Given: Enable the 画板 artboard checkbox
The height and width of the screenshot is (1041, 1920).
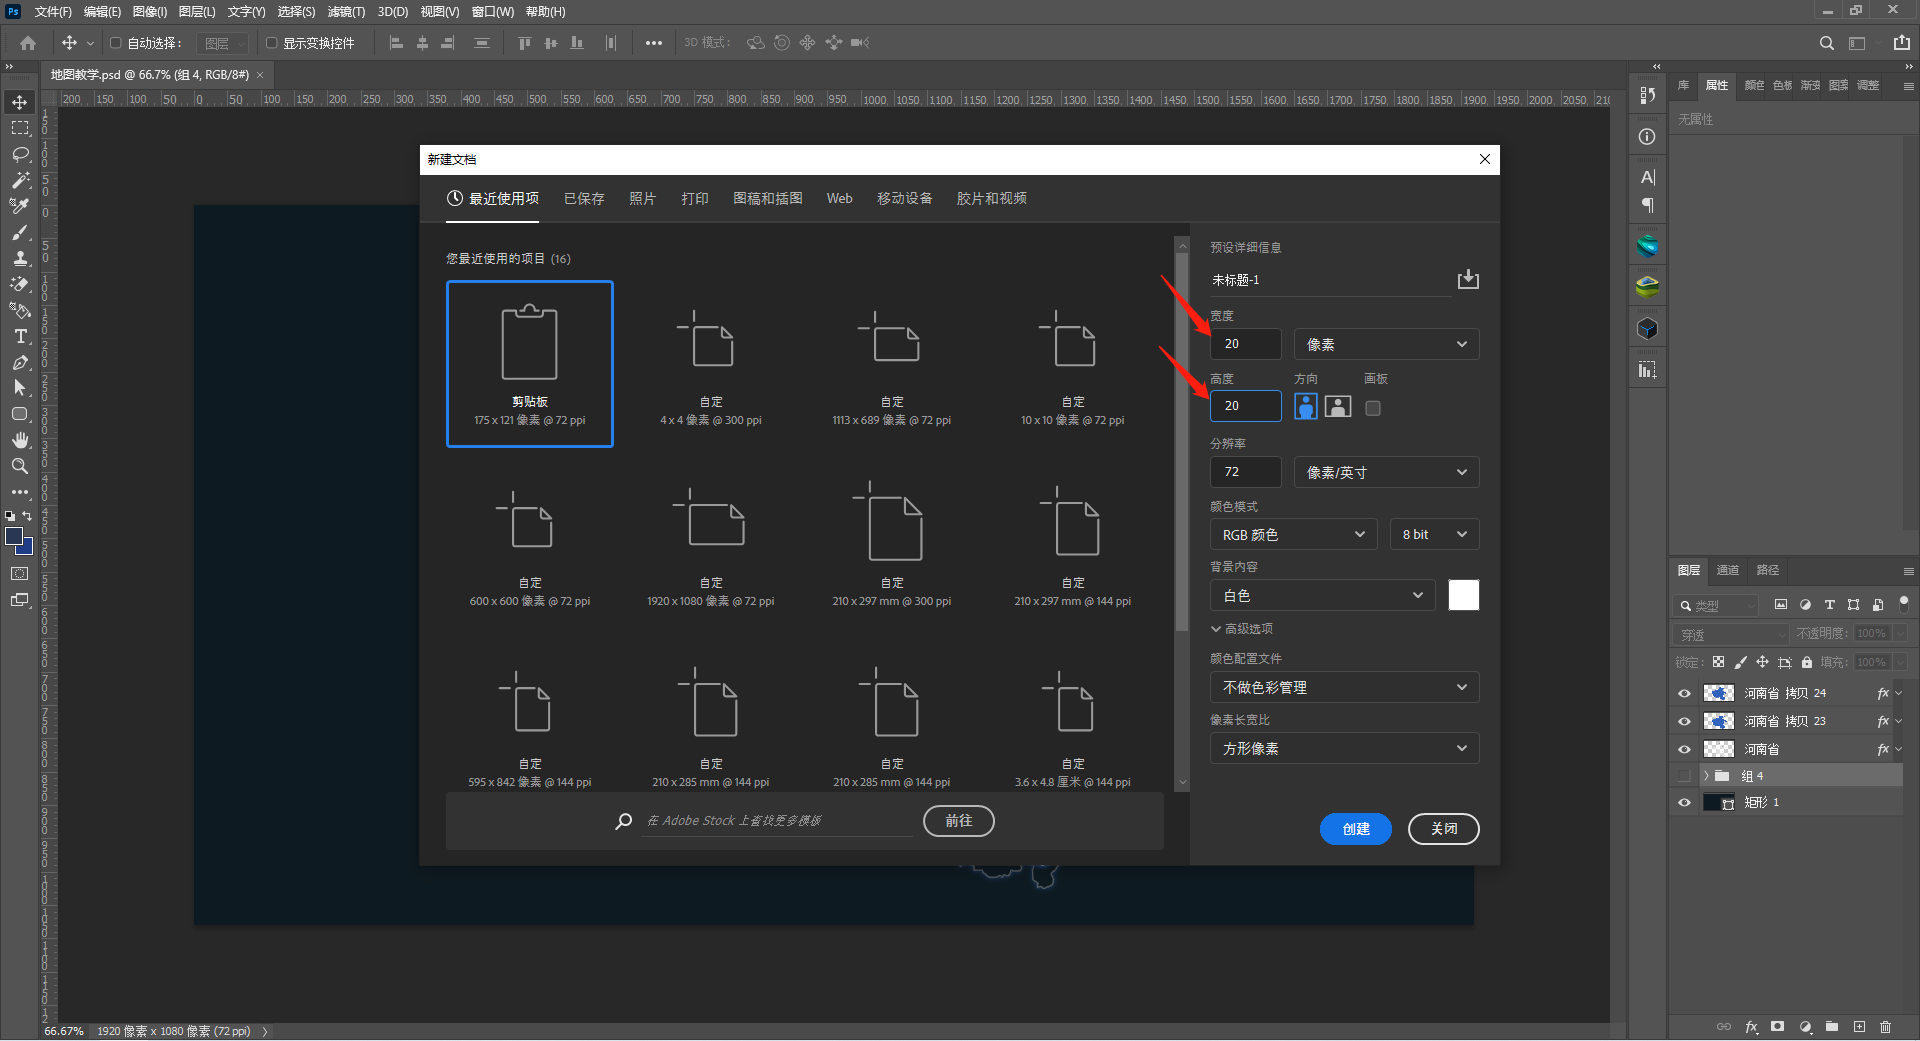Looking at the screenshot, I should click(x=1373, y=408).
